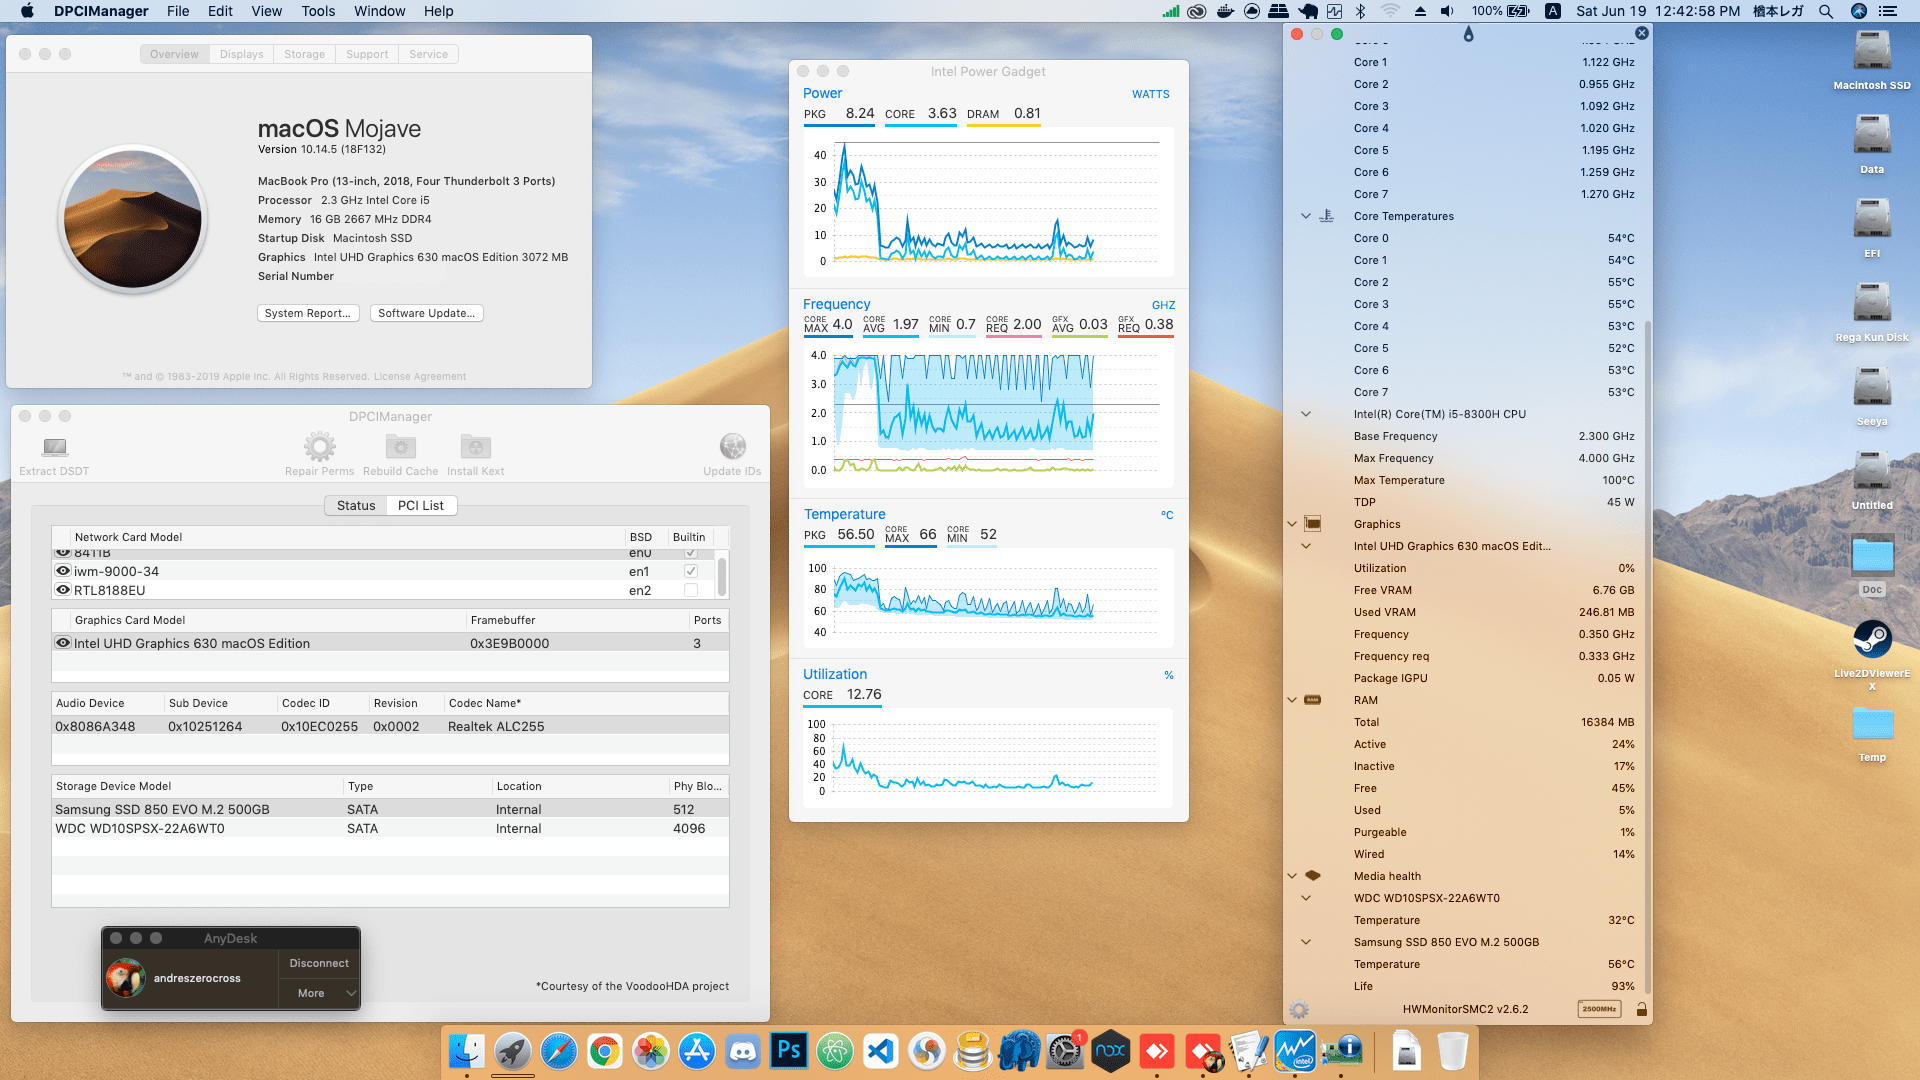
Task: Collapse the Graphics group
Action: click(x=1292, y=524)
